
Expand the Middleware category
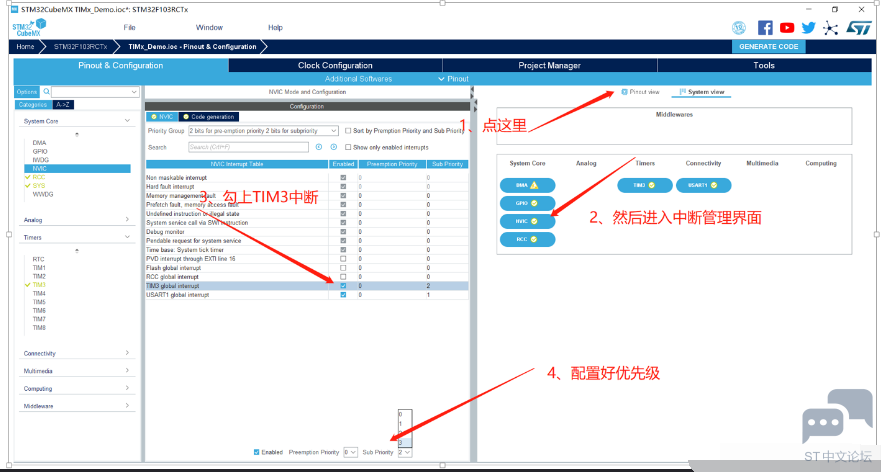(128, 405)
